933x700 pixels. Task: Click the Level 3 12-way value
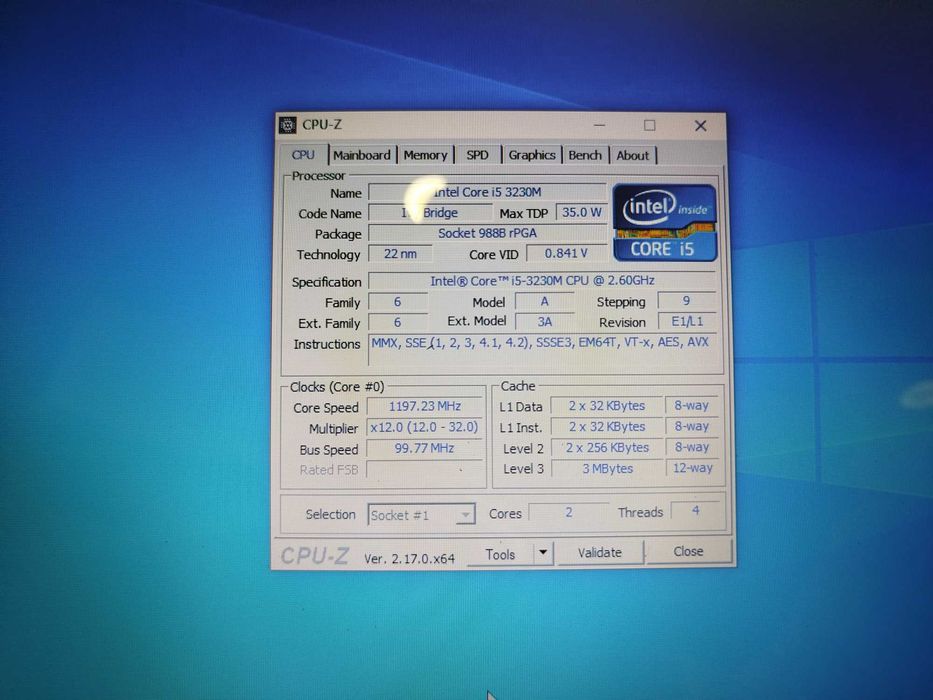(692, 468)
